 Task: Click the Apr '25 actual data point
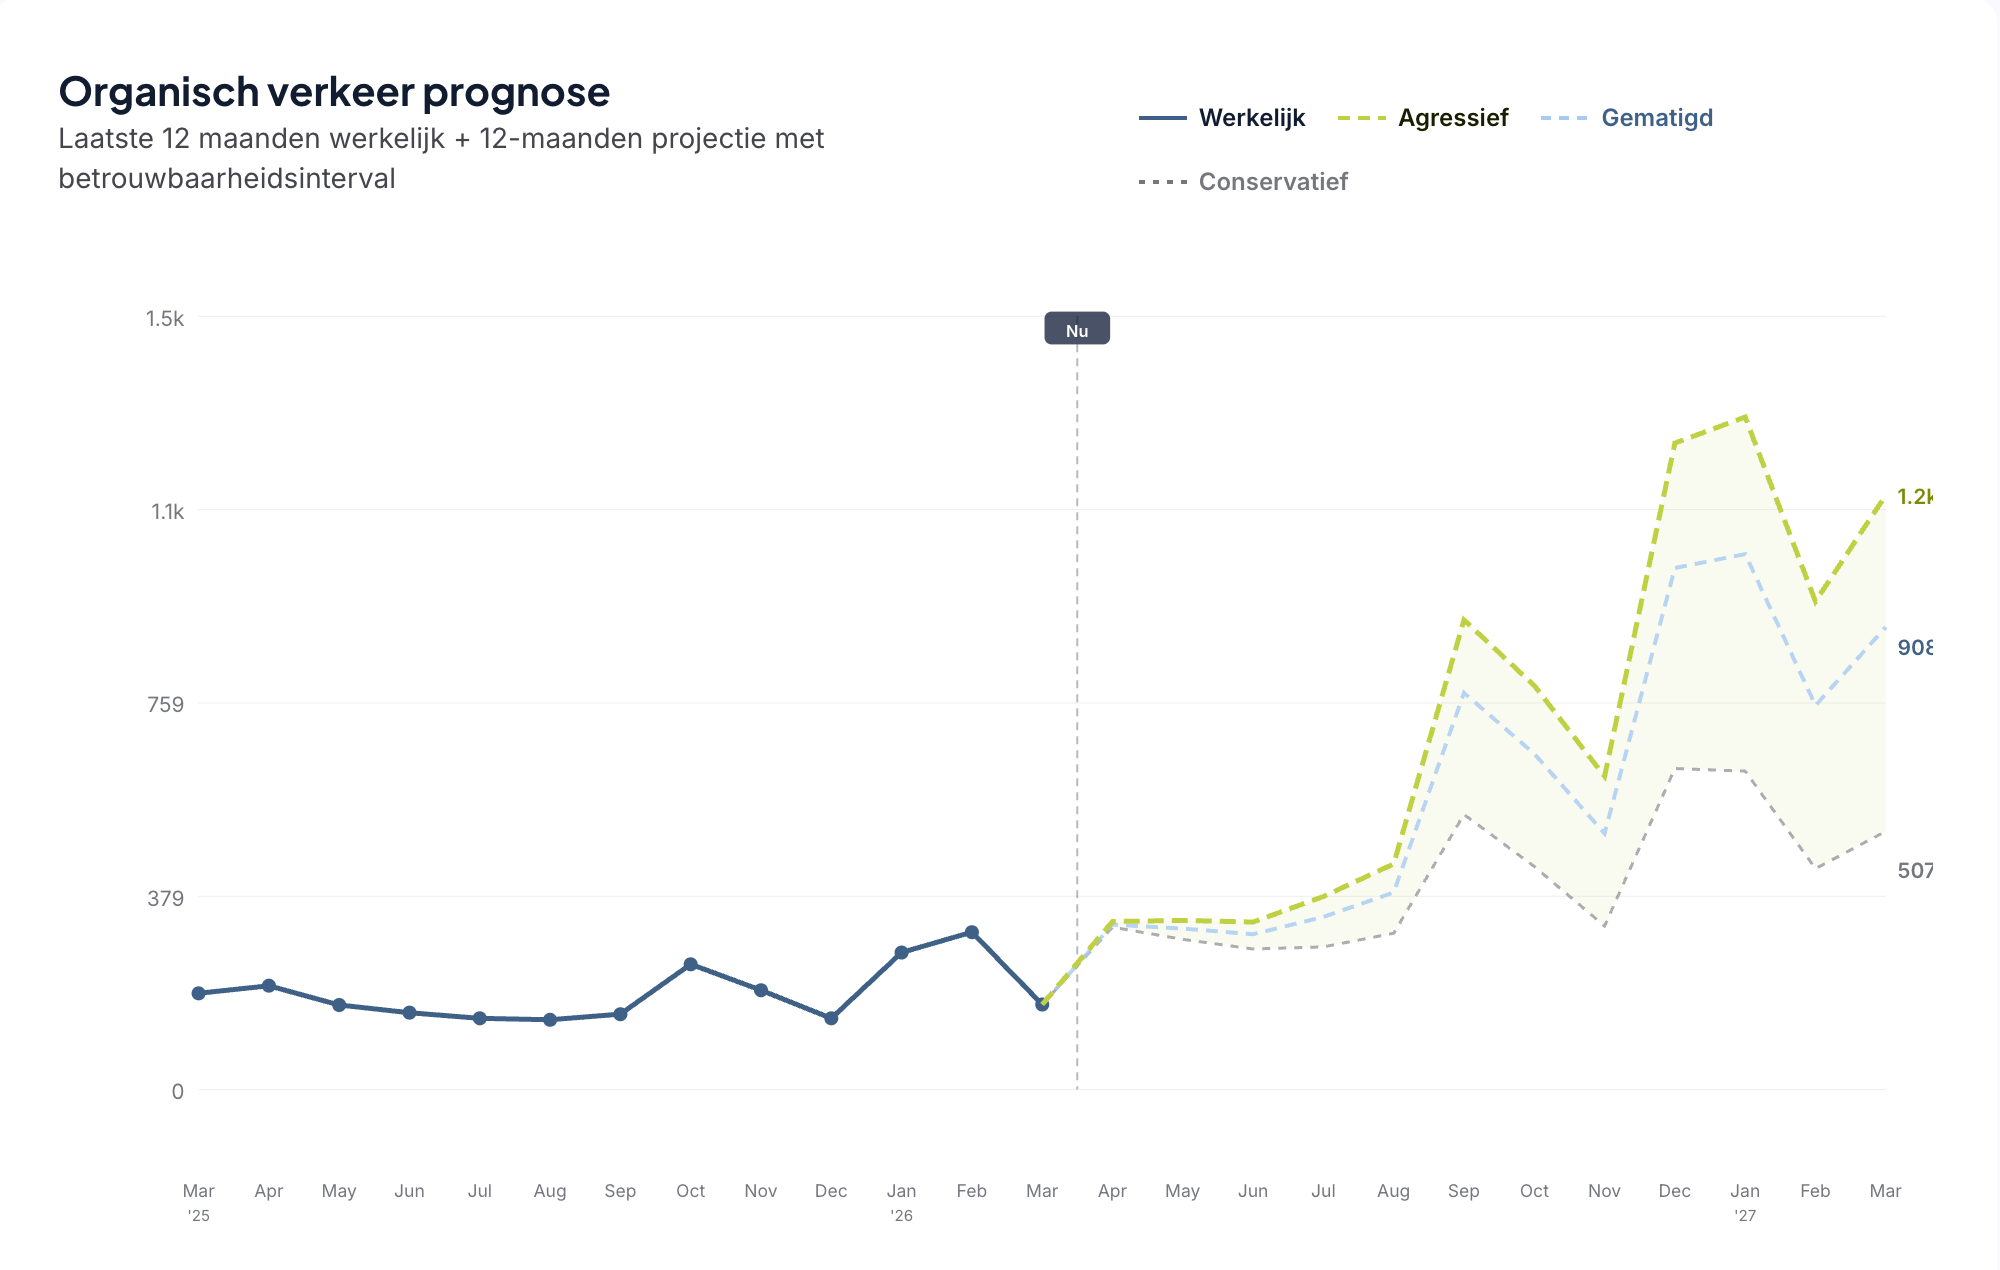click(x=269, y=986)
